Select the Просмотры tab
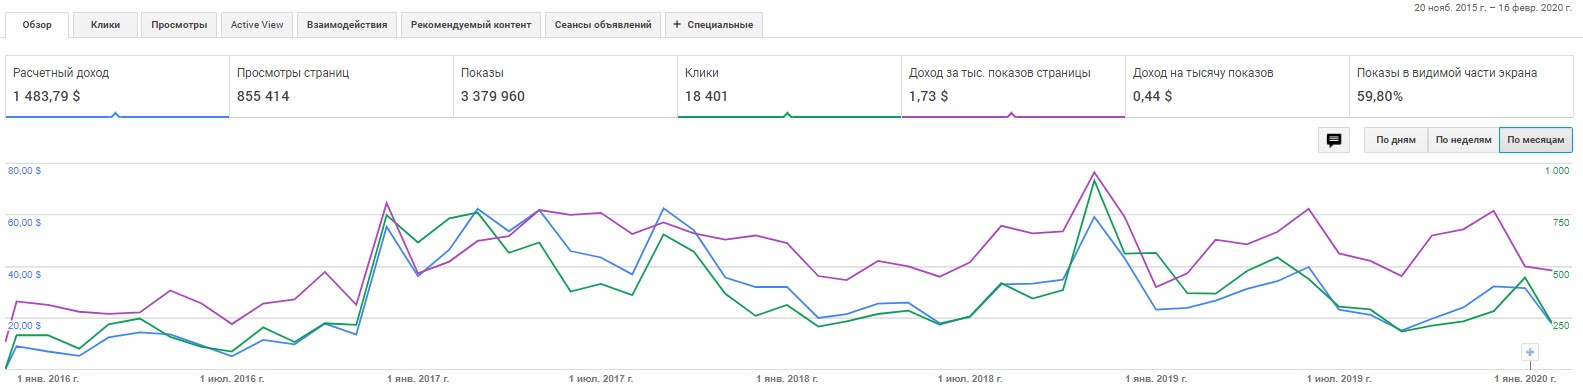1583x391 pixels. click(179, 25)
